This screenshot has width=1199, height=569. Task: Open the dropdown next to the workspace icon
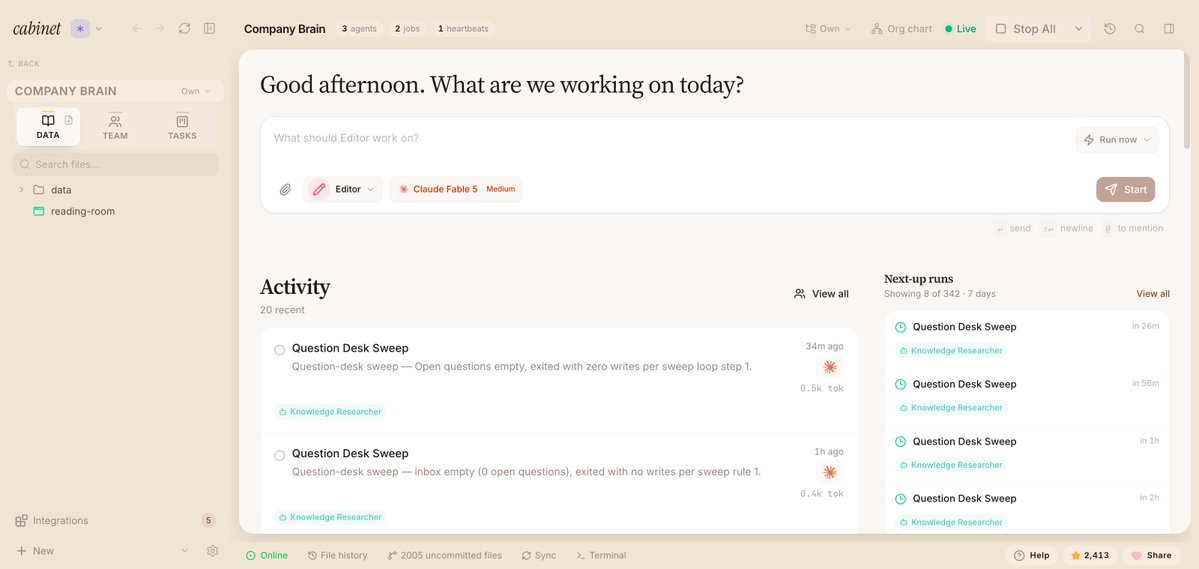coord(99,29)
